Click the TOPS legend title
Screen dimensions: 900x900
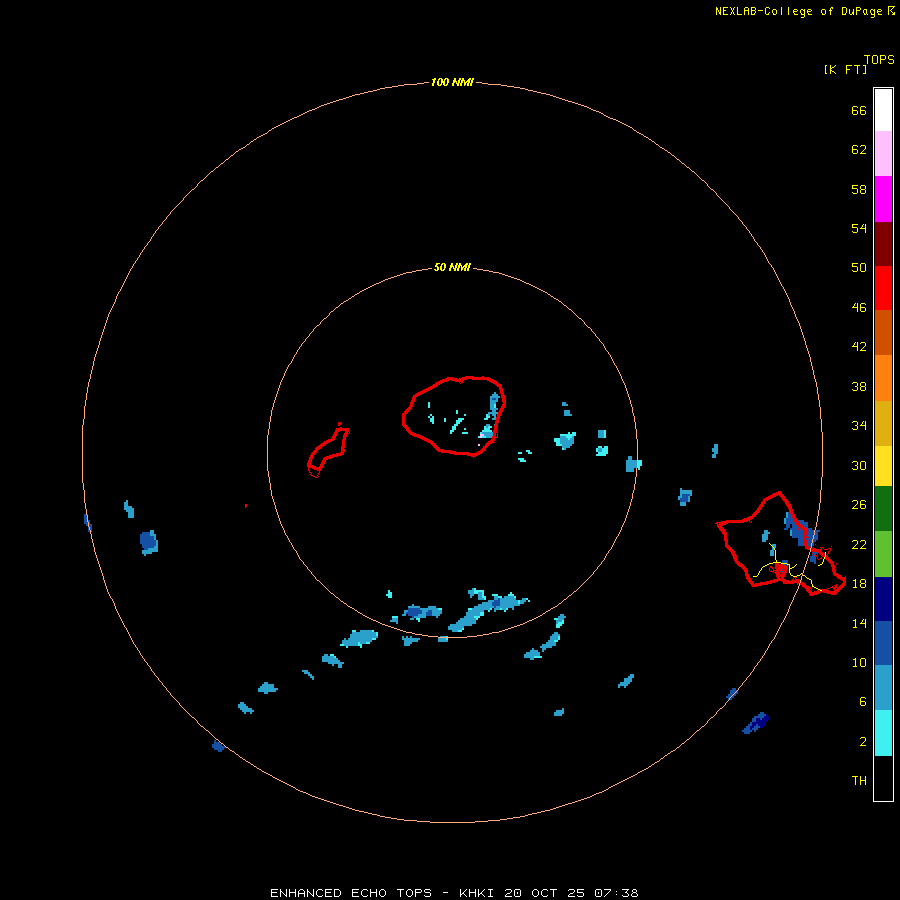coord(879,59)
